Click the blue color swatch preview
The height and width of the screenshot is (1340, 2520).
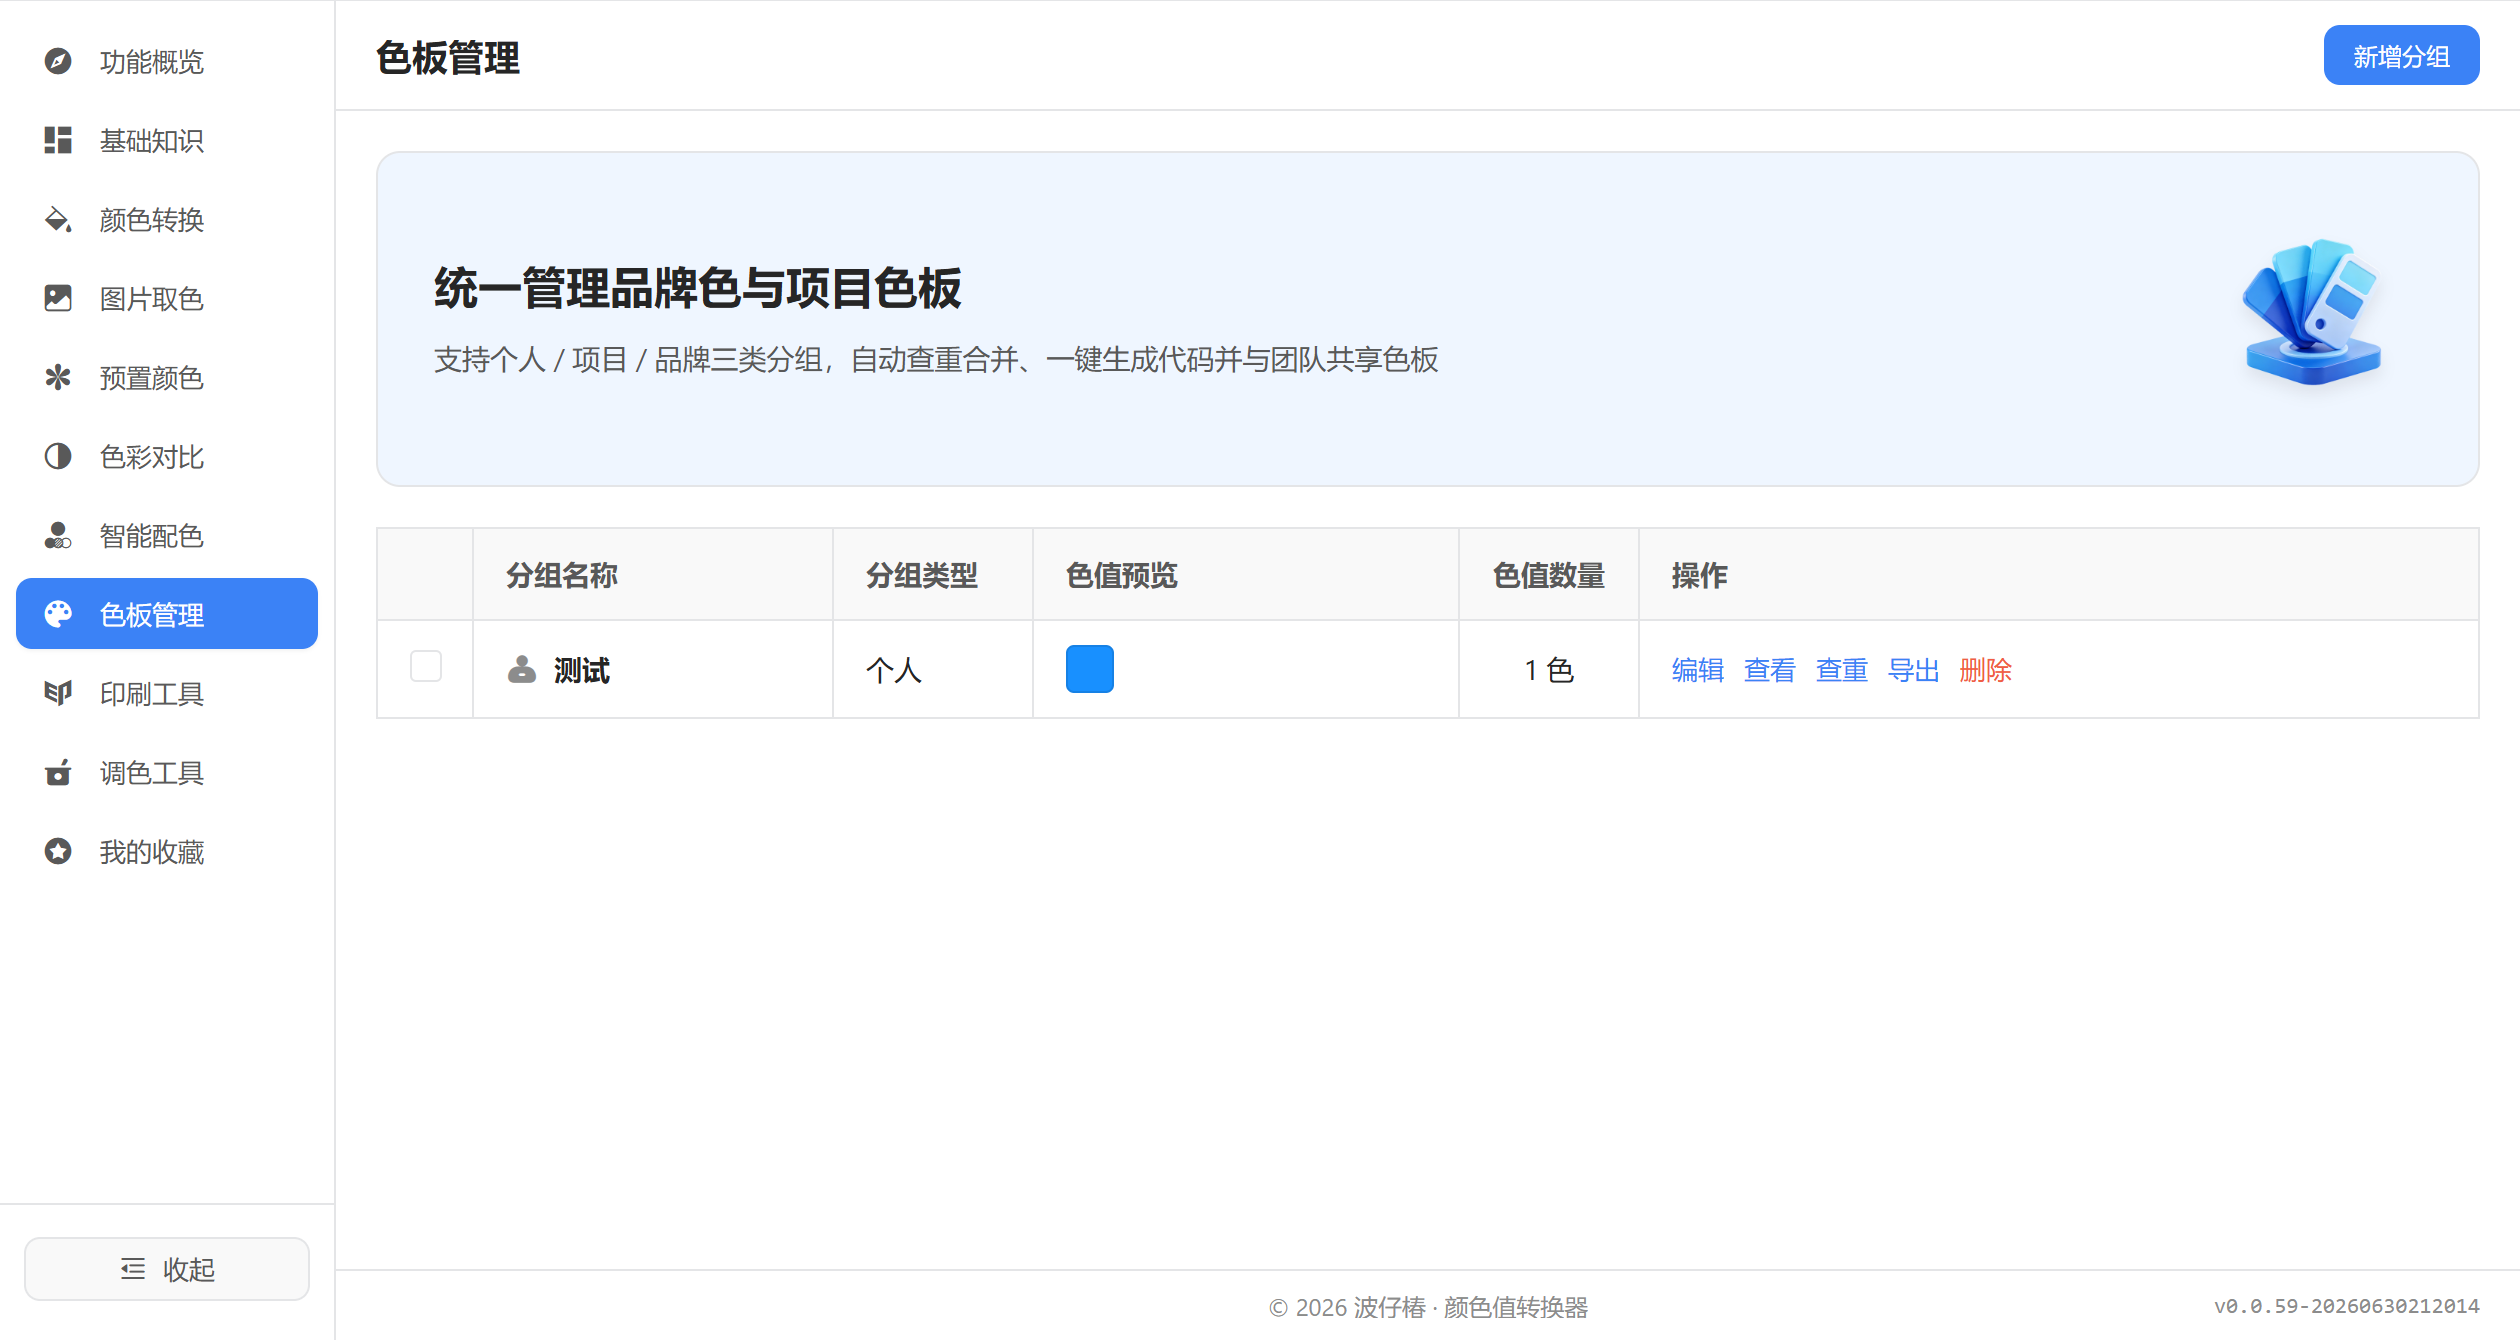tap(1090, 669)
